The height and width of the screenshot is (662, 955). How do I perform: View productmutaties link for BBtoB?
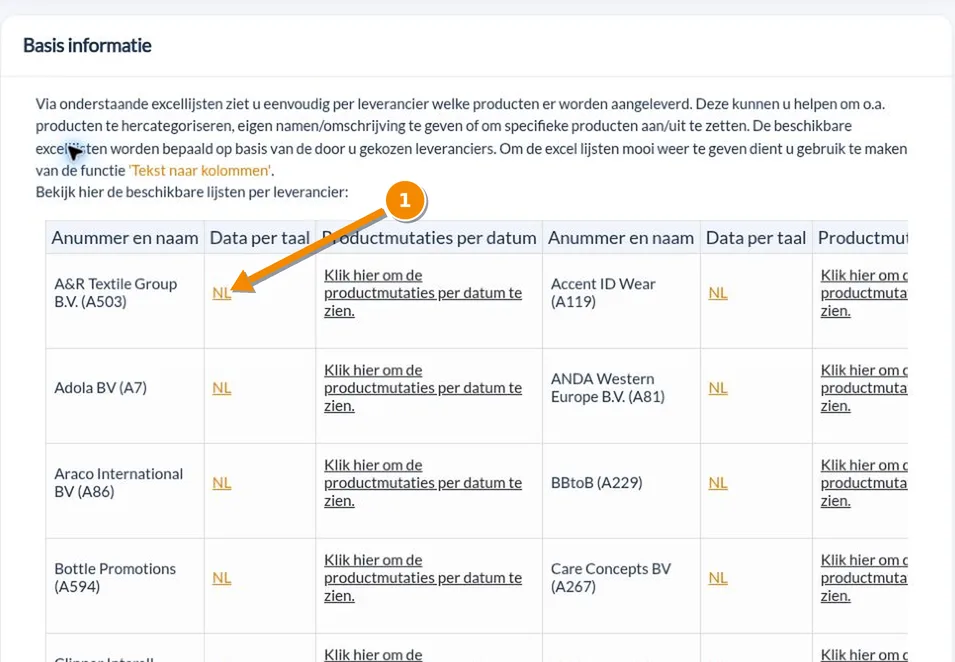pyautogui.click(x=864, y=483)
